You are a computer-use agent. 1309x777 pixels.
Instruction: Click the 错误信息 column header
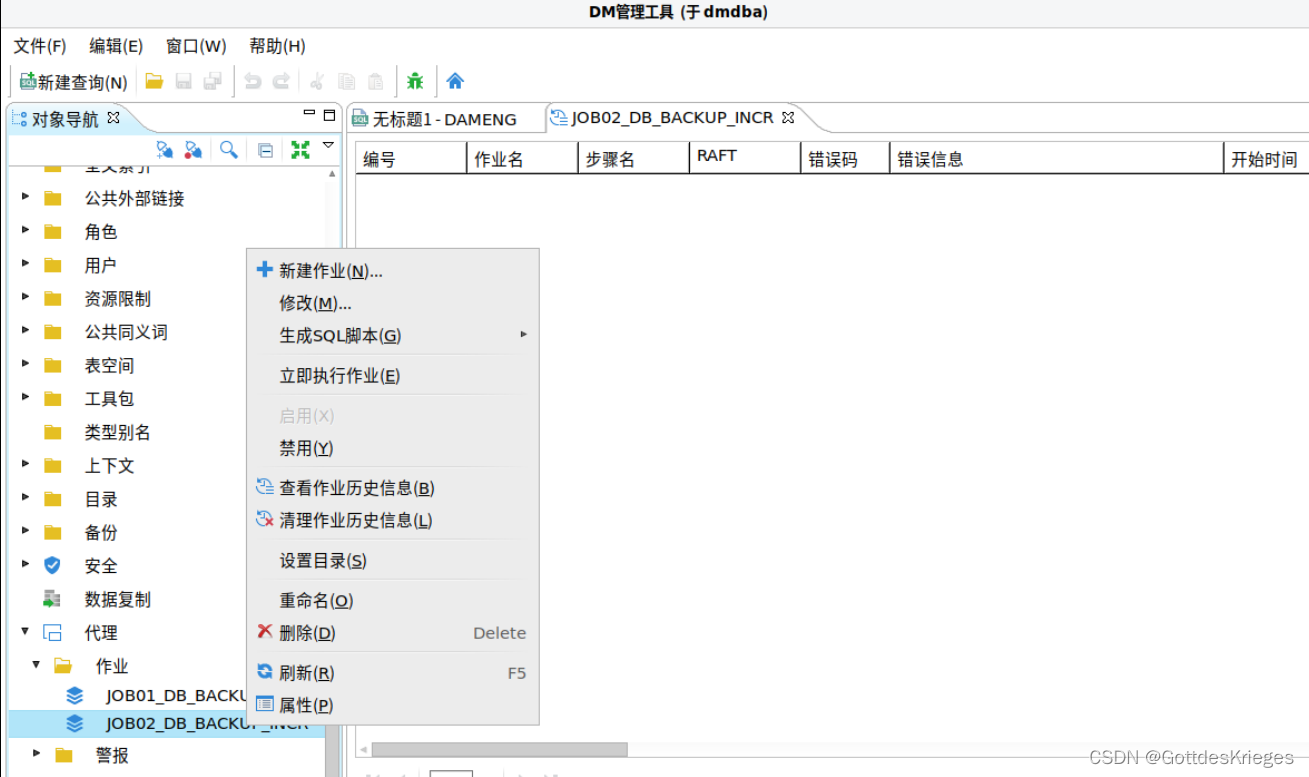pyautogui.click(x=1056, y=158)
